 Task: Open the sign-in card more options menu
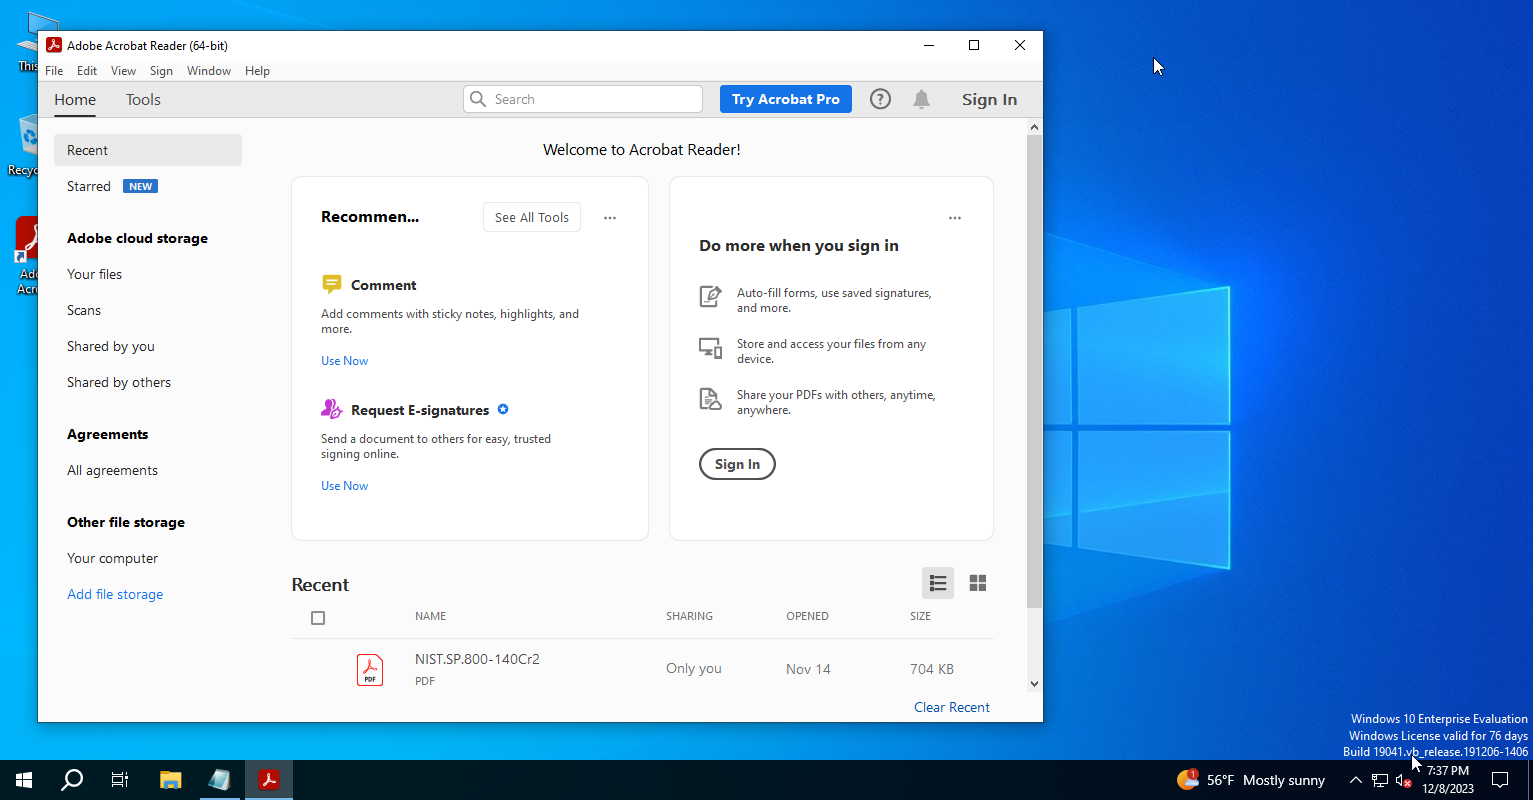point(955,218)
